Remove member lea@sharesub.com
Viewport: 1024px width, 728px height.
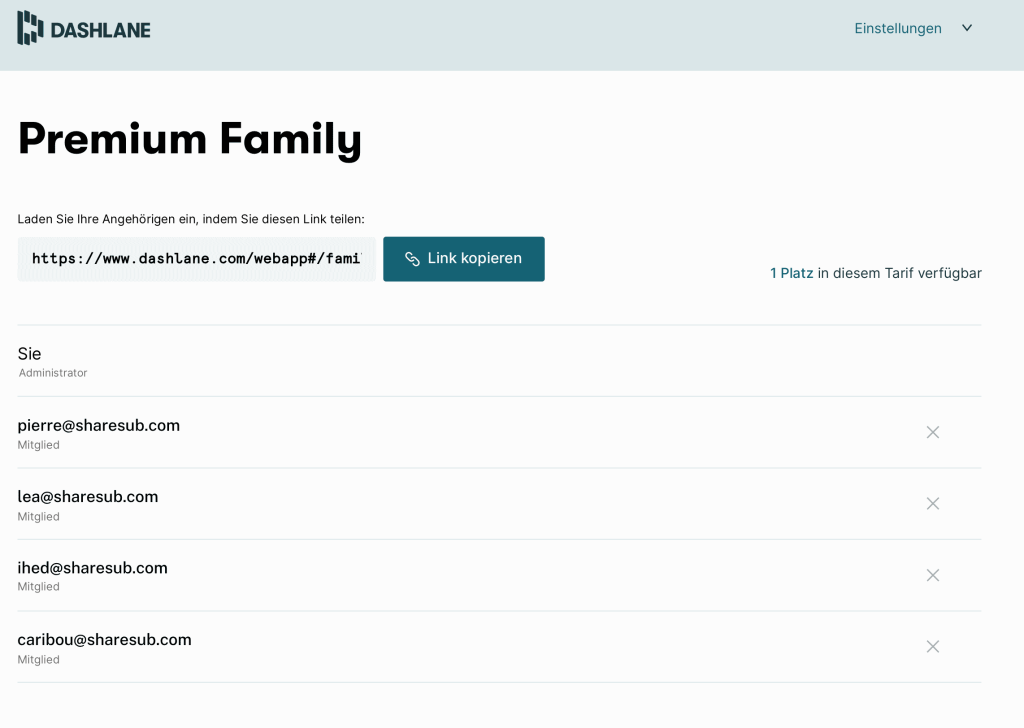click(x=933, y=503)
